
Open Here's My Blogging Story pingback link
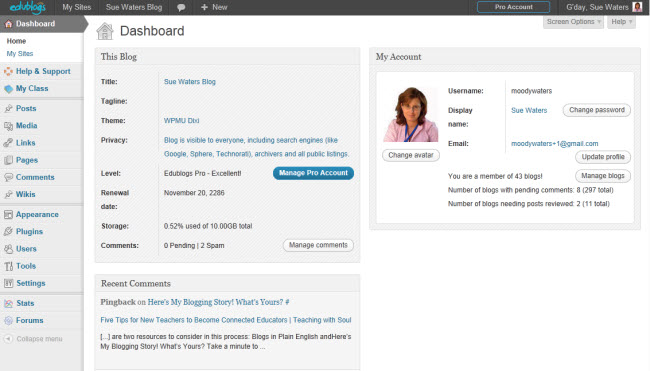point(218,302)
